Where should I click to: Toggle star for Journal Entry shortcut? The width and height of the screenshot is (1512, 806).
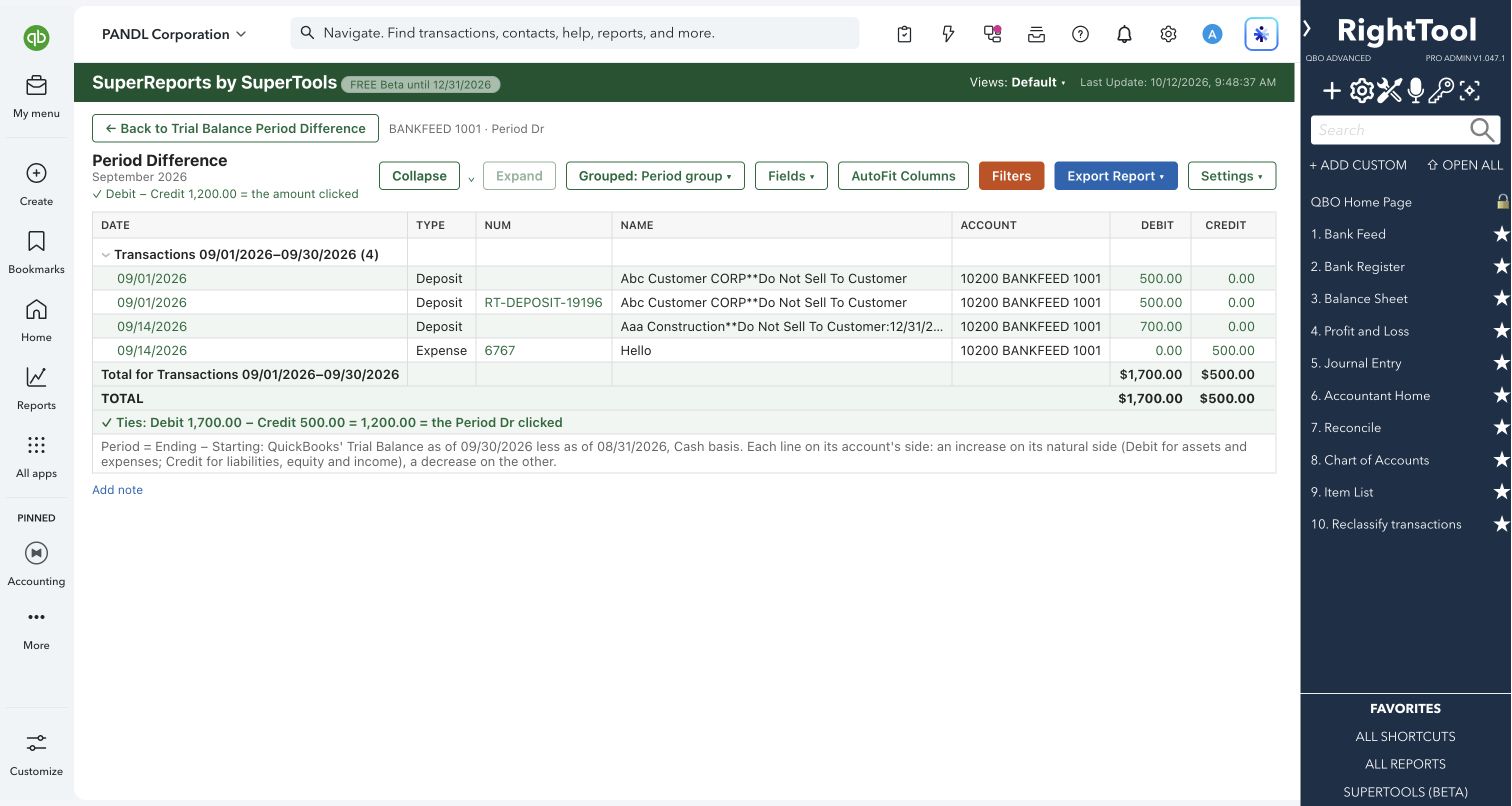click(1501, 363)
